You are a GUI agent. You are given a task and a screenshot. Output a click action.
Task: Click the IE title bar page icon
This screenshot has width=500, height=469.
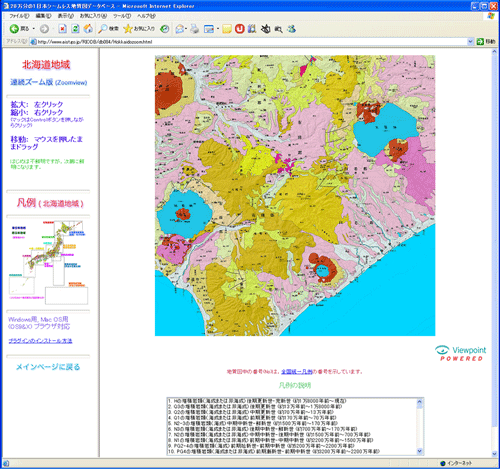(6, 6)
